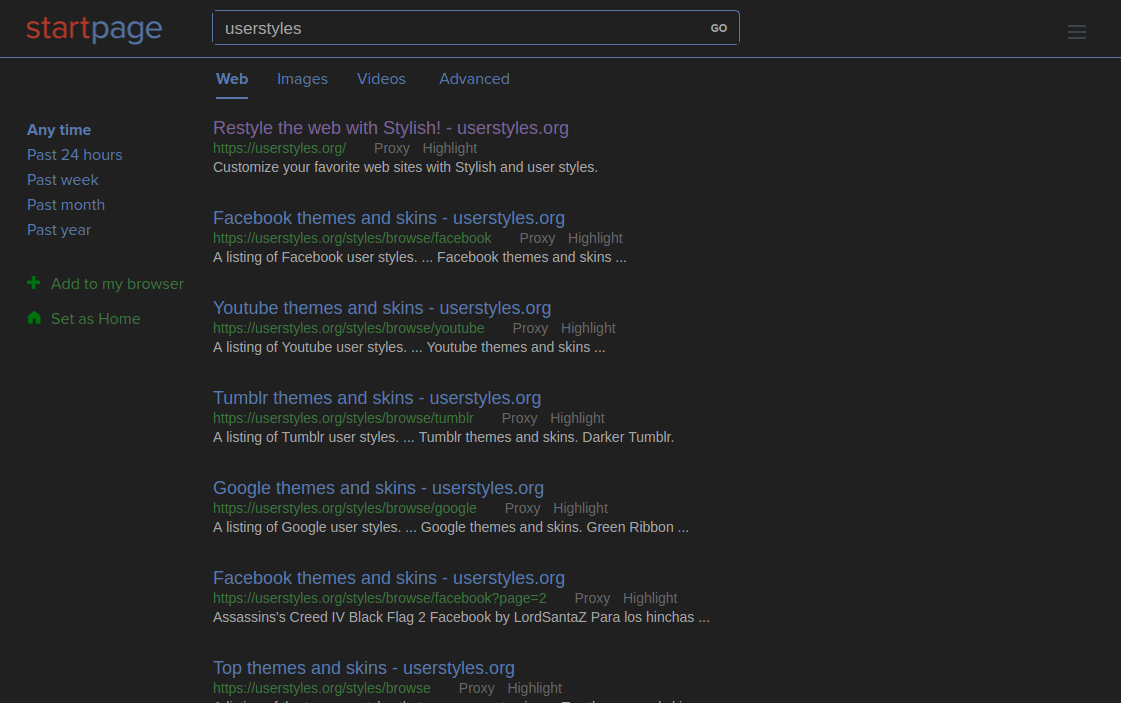This screenshot has width=1121, height=703.
Task: Click Proxy for the Tumblr themes result
Action: pyautogui.click(x=519, y=418)
